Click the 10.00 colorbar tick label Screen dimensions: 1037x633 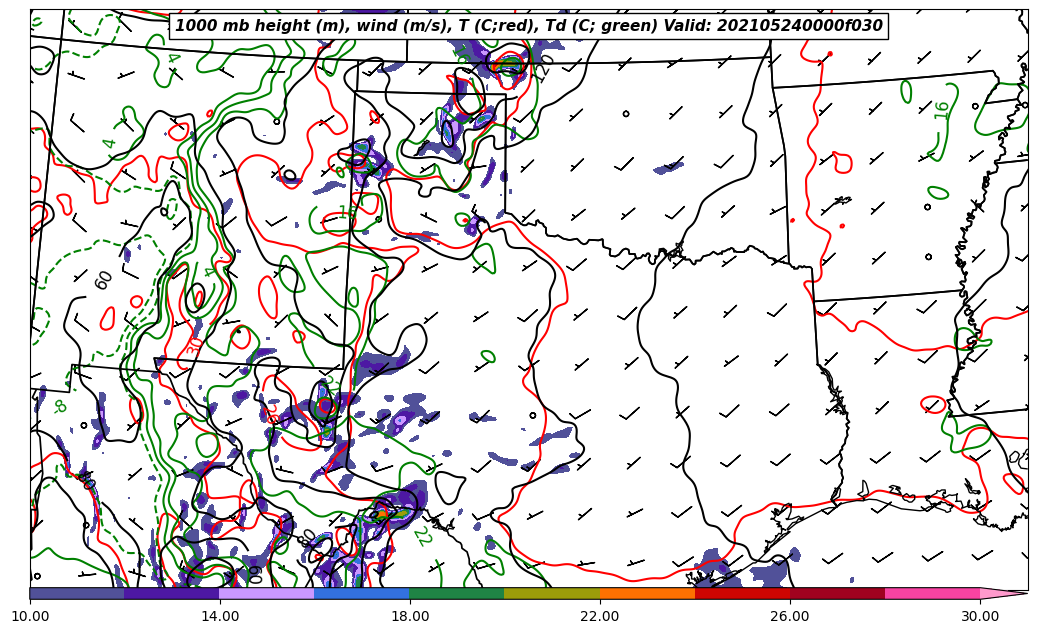tap(30, 616)
